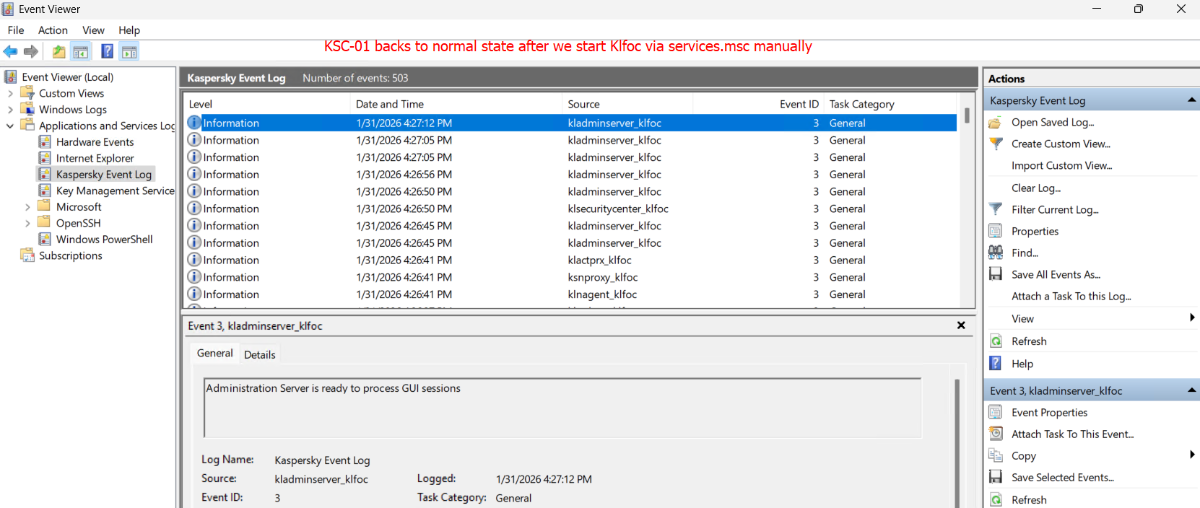Screen dimensions: 1200x508
Task: Sort by the Source column header
Action: point(627,104)
